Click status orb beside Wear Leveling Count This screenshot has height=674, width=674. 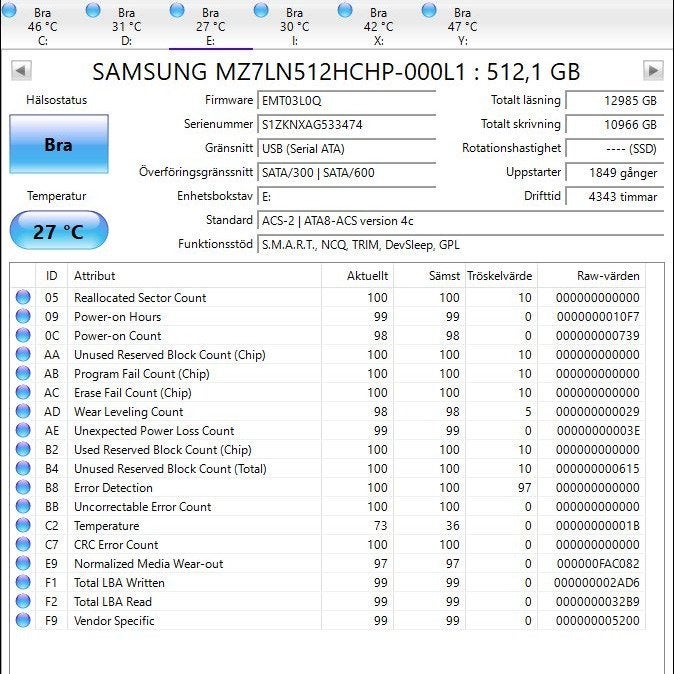tap(23, 411)
